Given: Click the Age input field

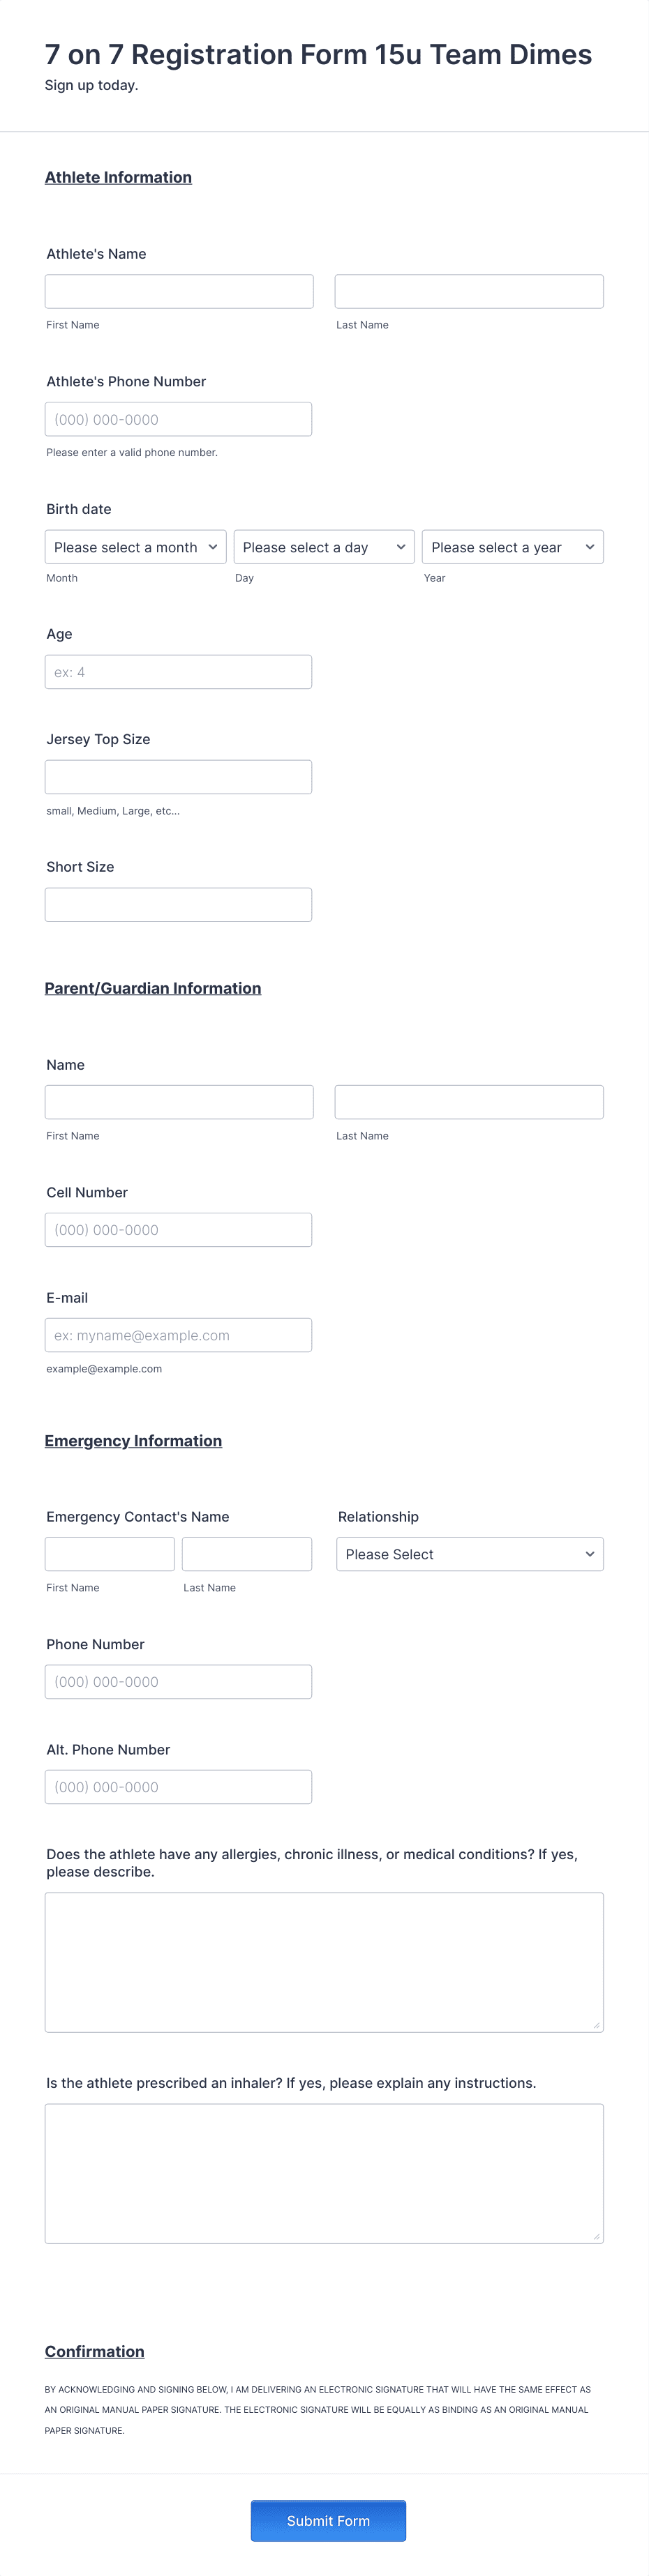Looking at the screenshot, I should (x=178, y=671).
